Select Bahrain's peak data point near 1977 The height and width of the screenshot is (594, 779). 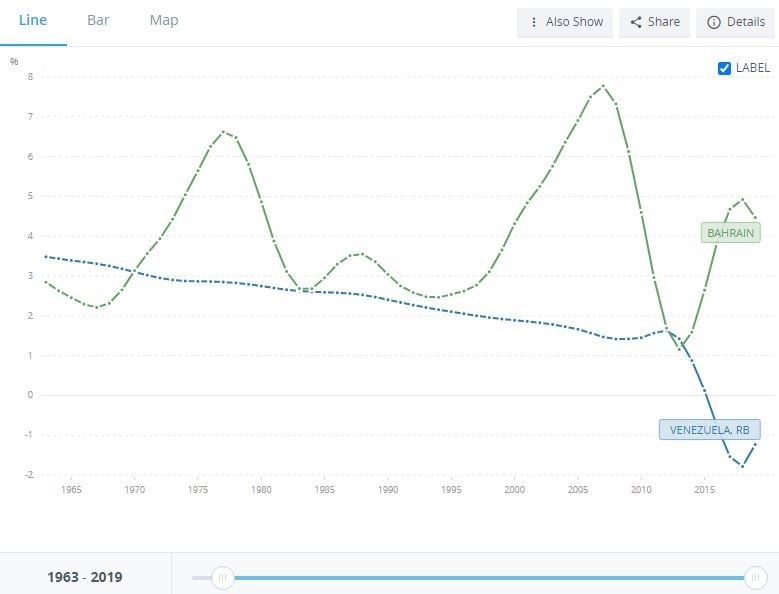pos(223,132)
